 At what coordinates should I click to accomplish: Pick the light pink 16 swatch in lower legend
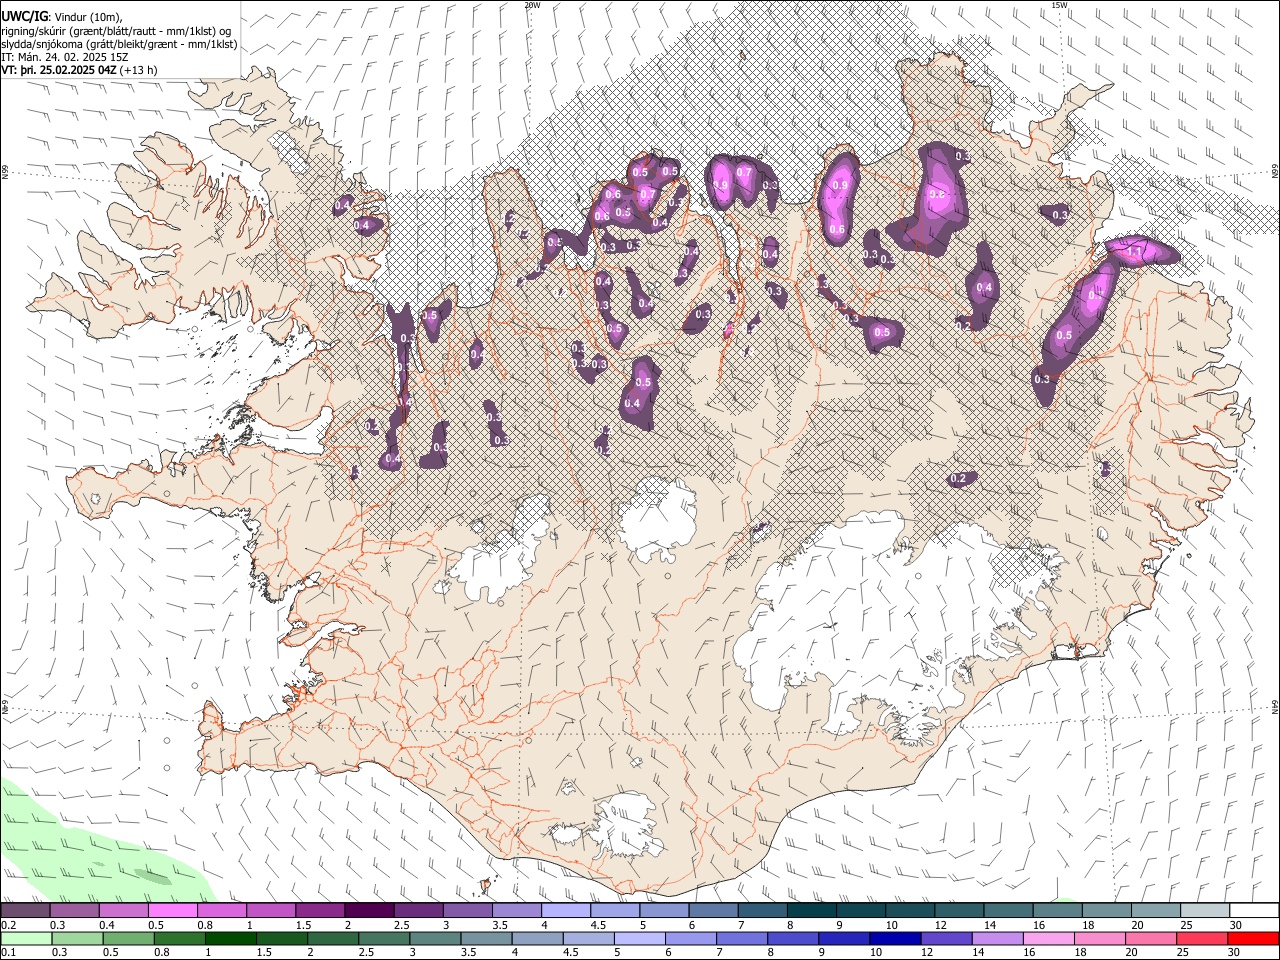pos(1048,939)
